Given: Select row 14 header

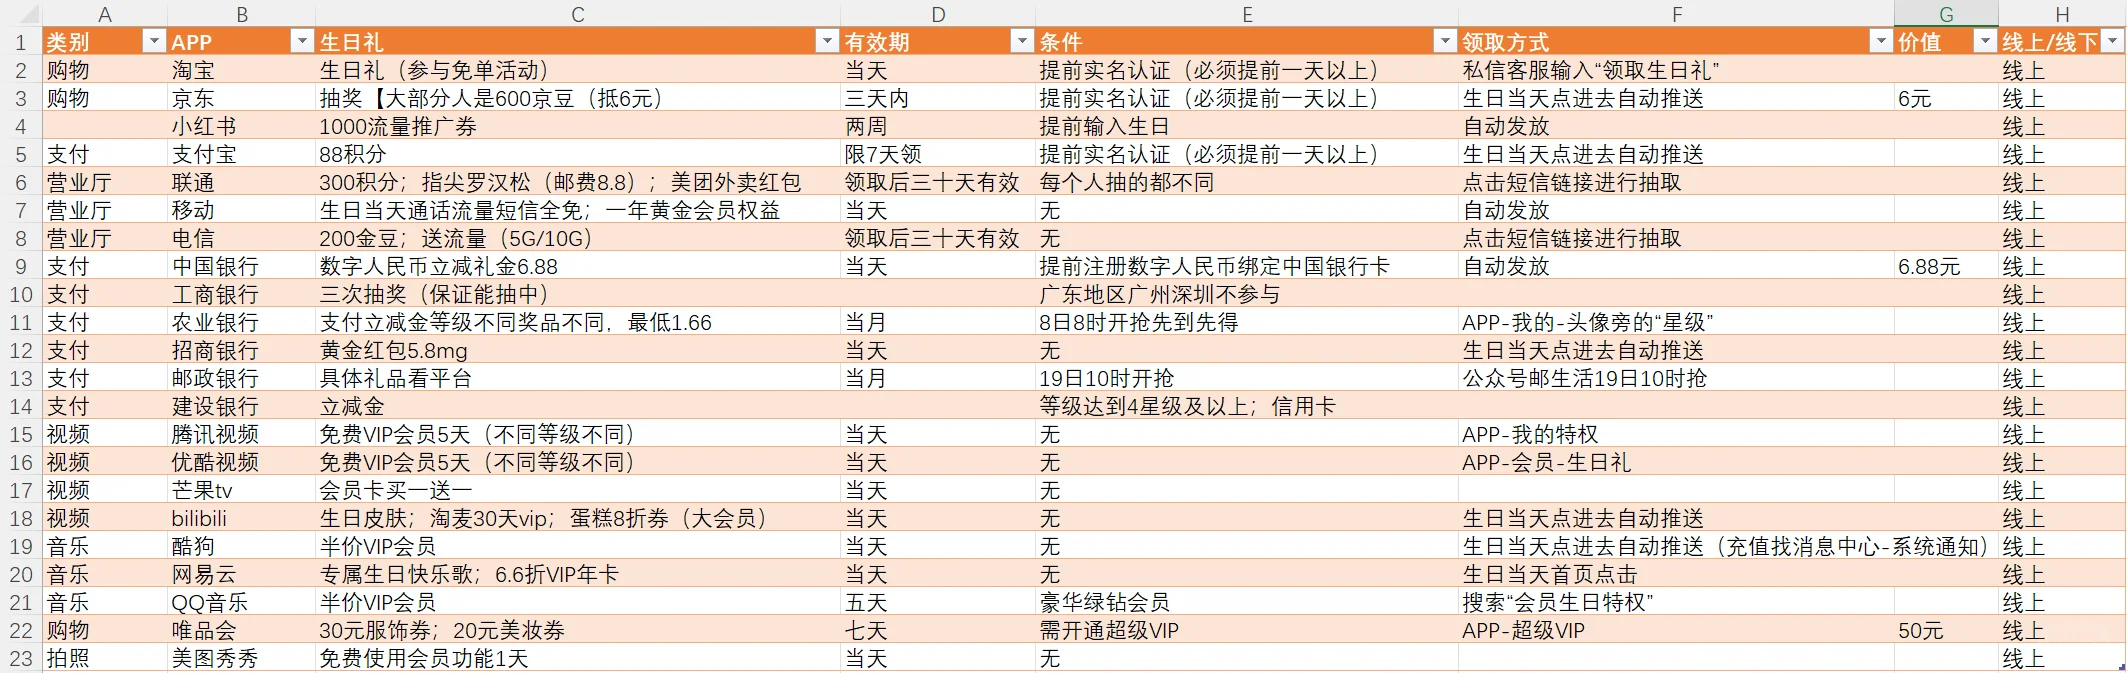Looking at the screenshot, I should (x=21, y=406).
